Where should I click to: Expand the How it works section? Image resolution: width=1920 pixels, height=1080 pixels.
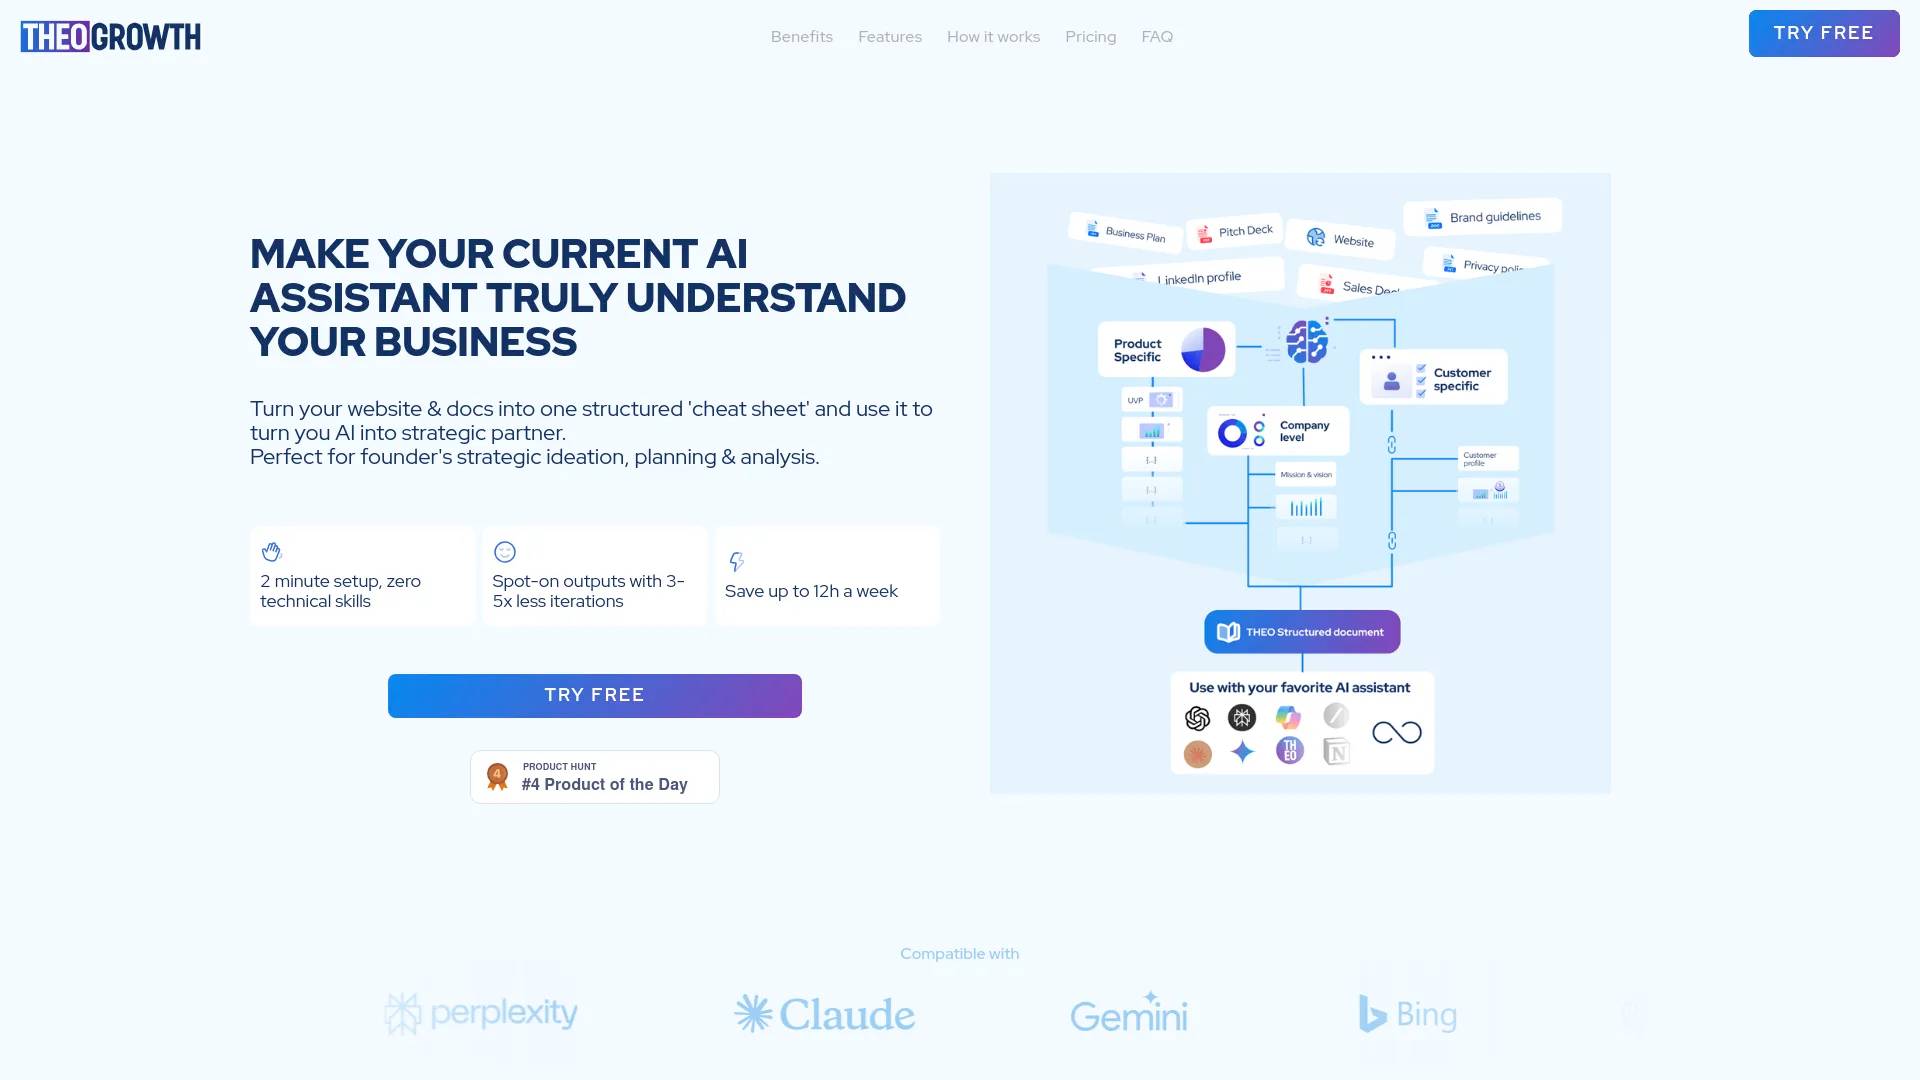993,36
